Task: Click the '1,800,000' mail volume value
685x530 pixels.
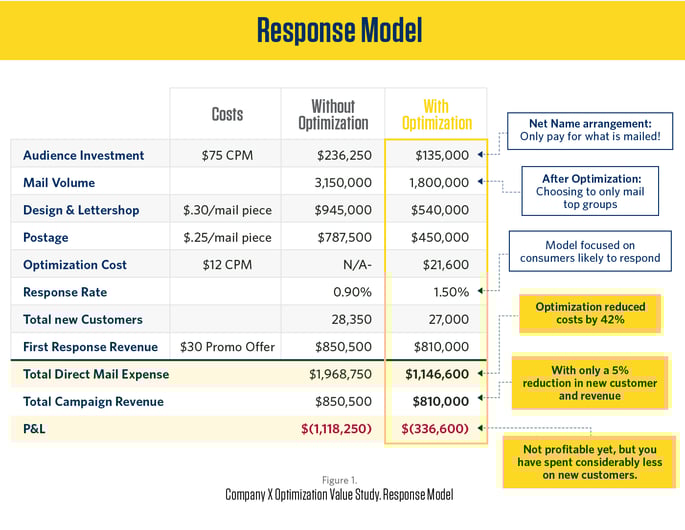Action: 439,183
